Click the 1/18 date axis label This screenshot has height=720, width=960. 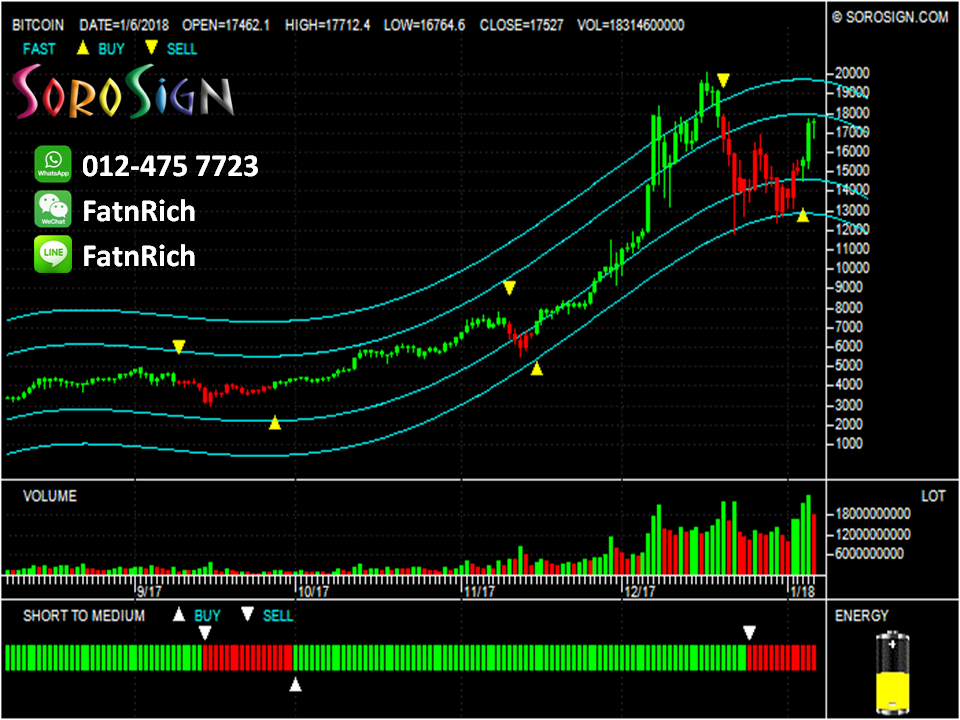click(803, 591)
